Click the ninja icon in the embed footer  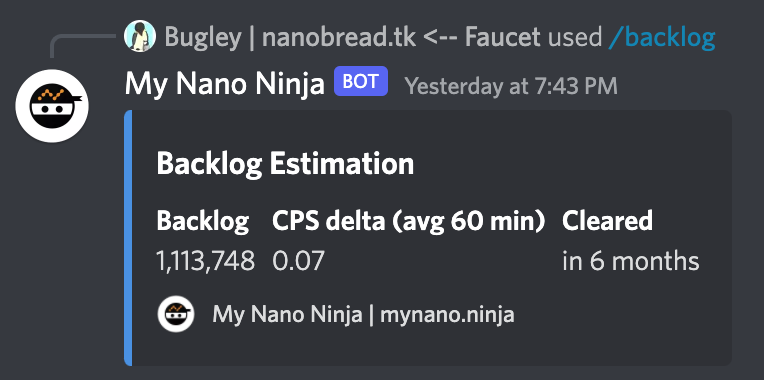(176, 314)
